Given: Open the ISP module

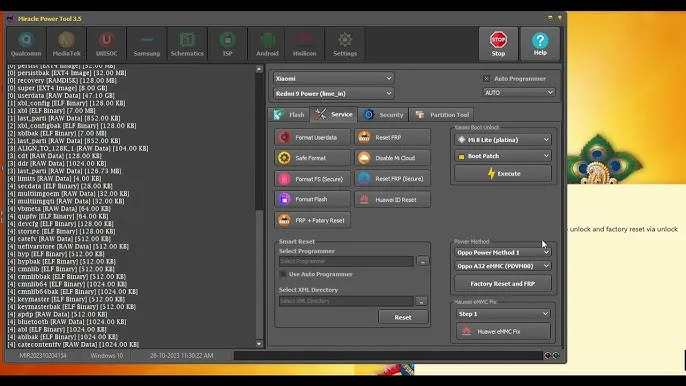Looking at the screenshot, I should pos(228,44).
